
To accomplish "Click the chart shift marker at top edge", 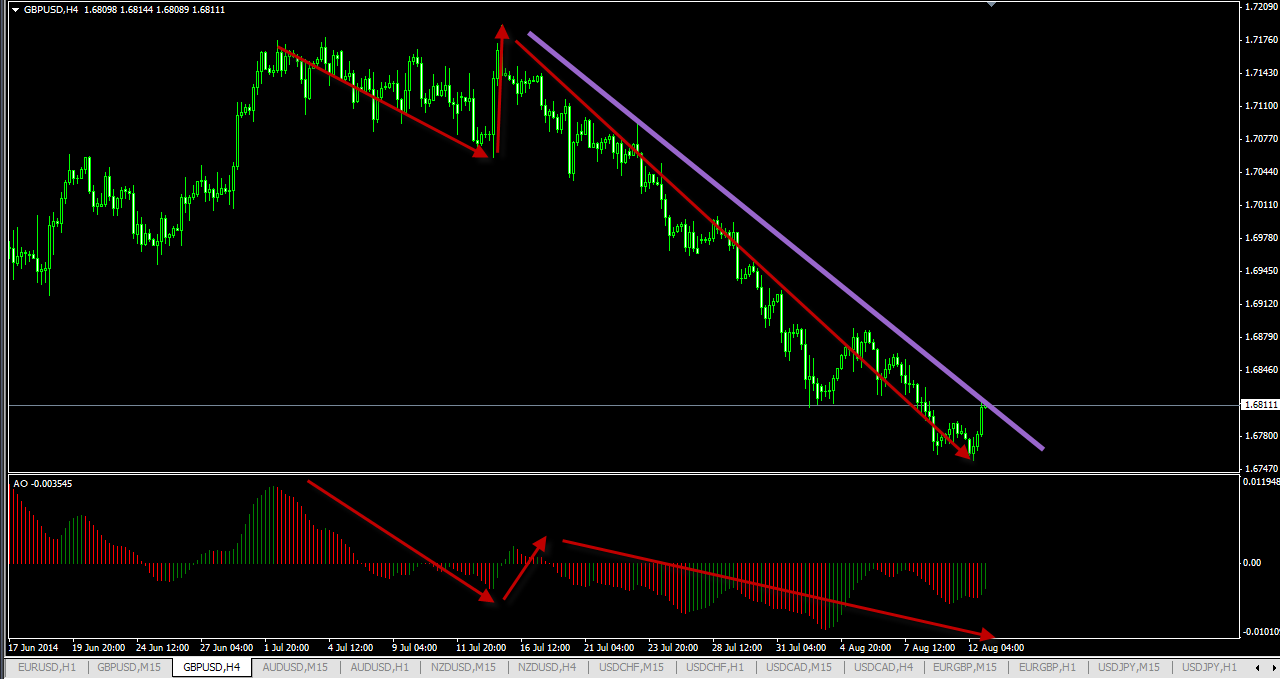I will pyautogui.click(x=991, y=5).
